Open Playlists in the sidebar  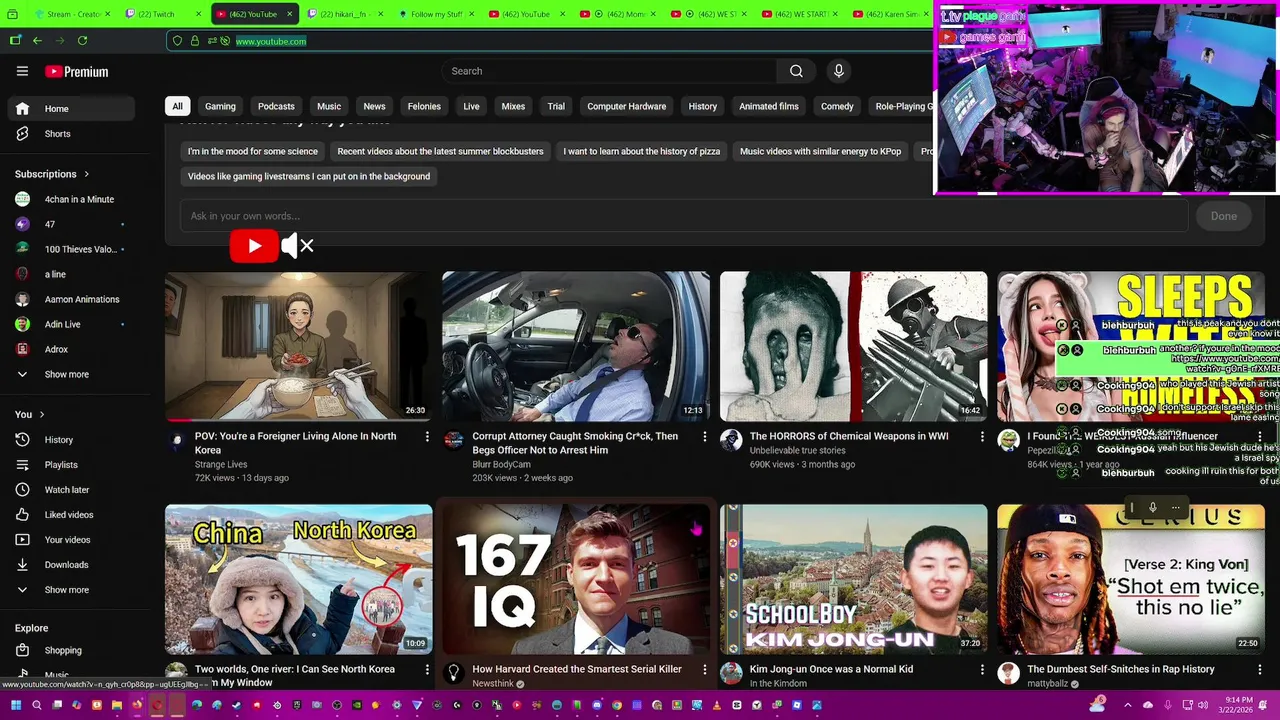[70, 465]
